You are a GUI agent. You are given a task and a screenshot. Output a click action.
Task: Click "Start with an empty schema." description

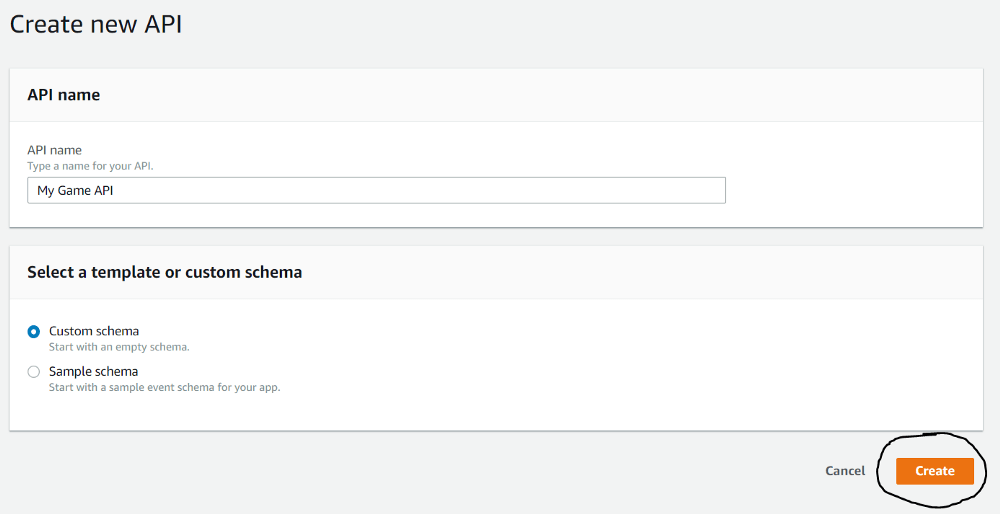click(119, 347)
